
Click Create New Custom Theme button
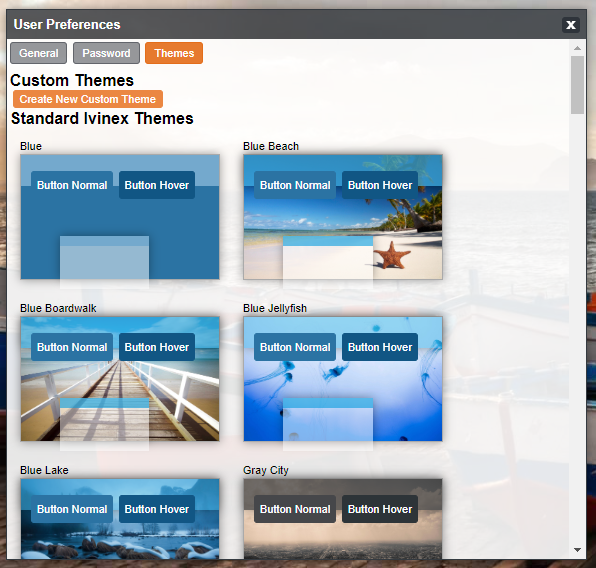point(88,99)
